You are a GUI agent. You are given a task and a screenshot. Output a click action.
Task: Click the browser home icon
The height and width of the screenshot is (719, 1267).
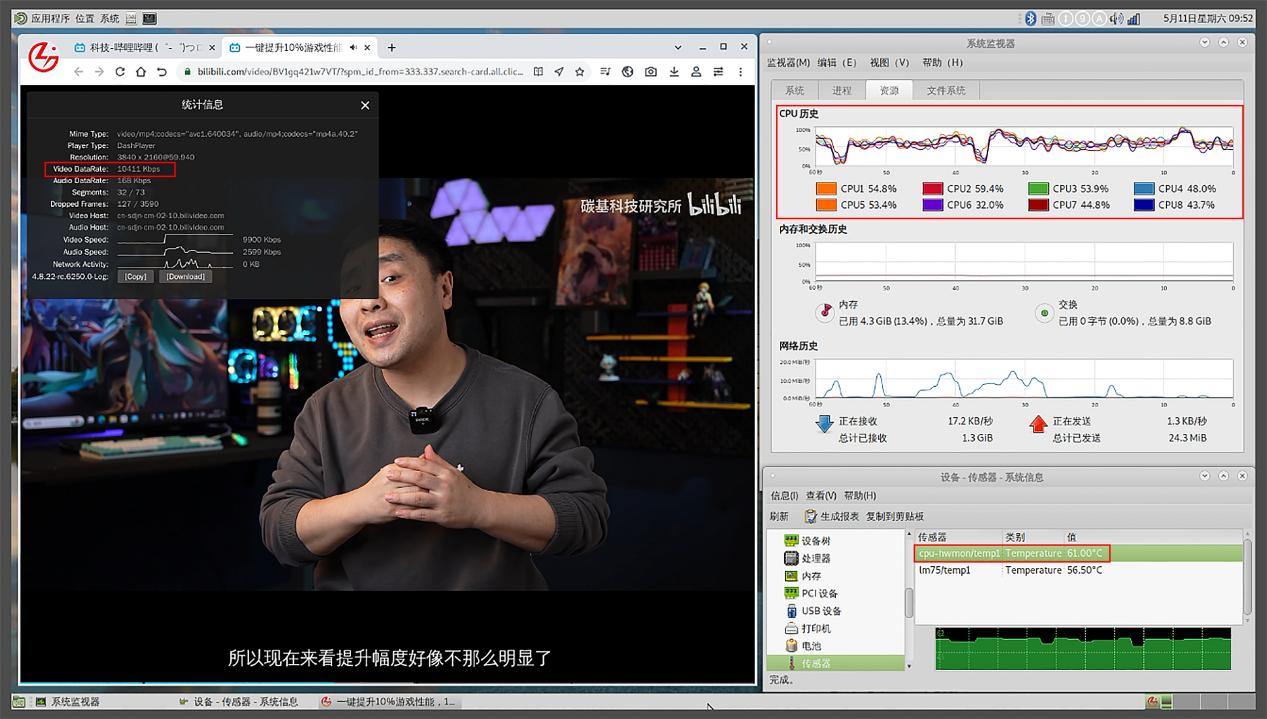141,72
